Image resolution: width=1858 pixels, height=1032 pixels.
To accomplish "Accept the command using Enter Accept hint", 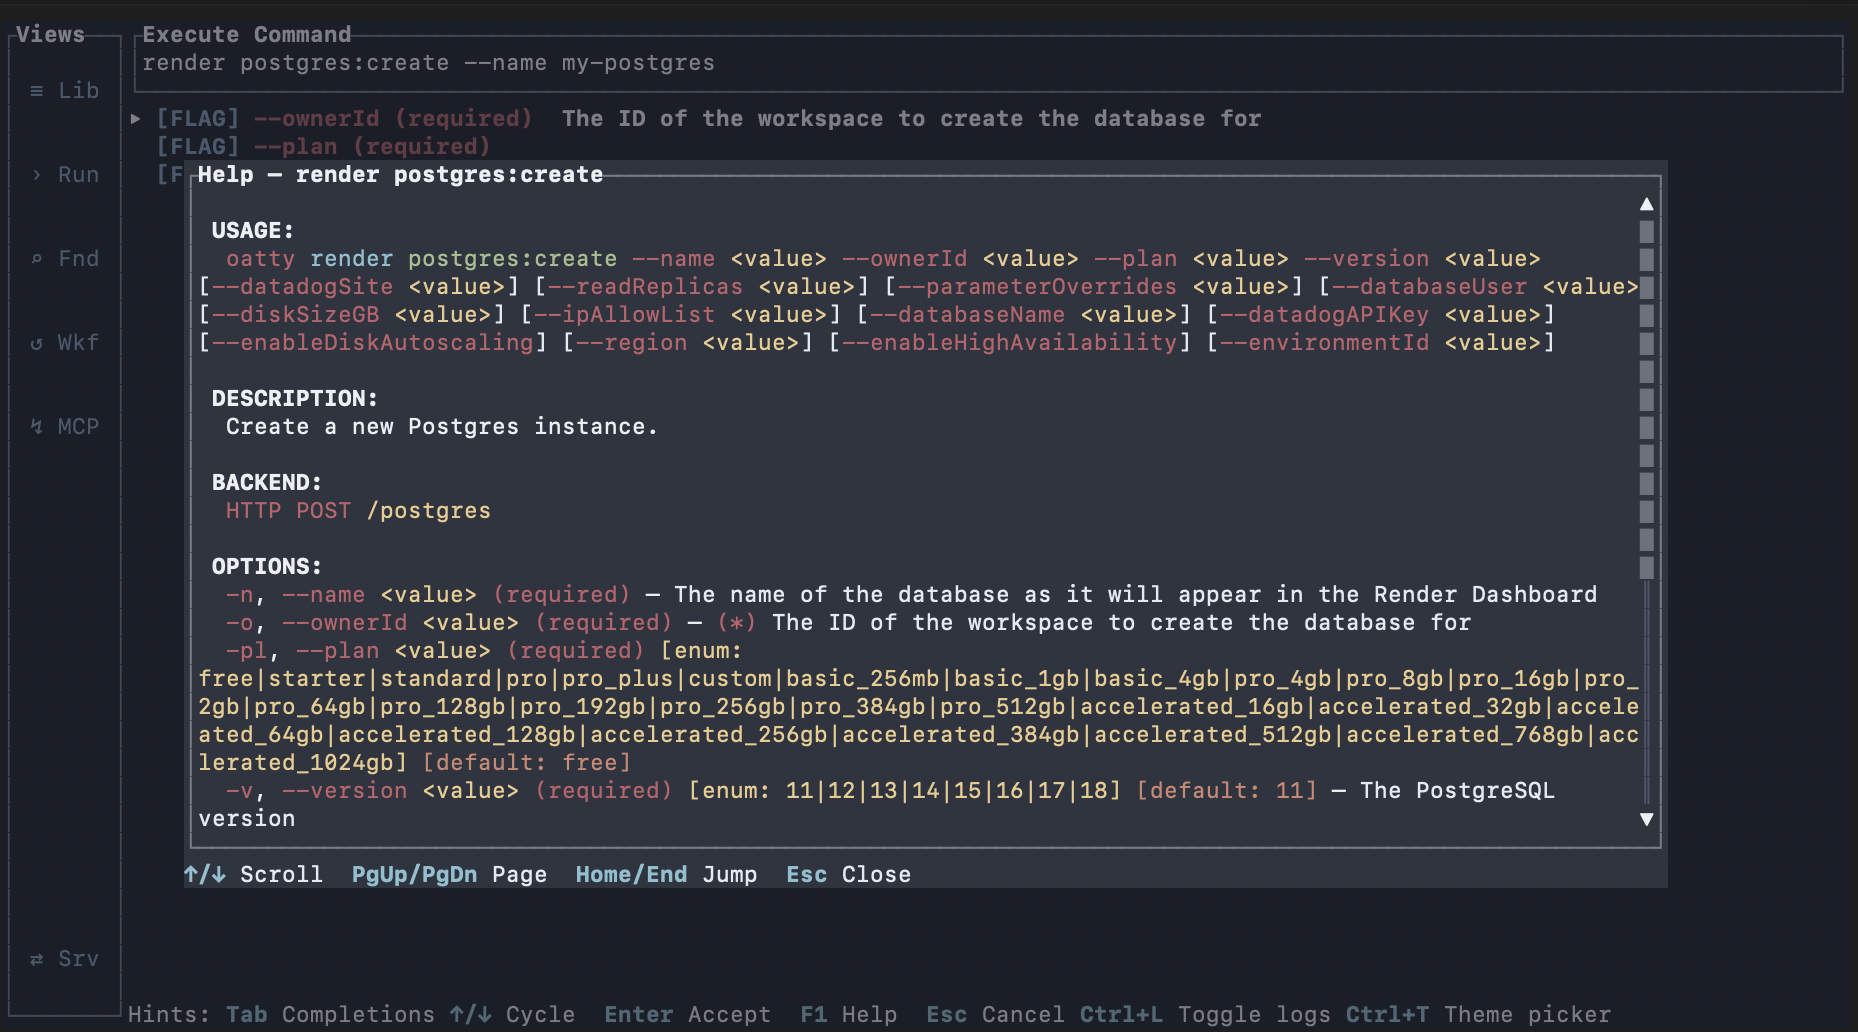I will pyautogui.click(x=686, y=1014).
